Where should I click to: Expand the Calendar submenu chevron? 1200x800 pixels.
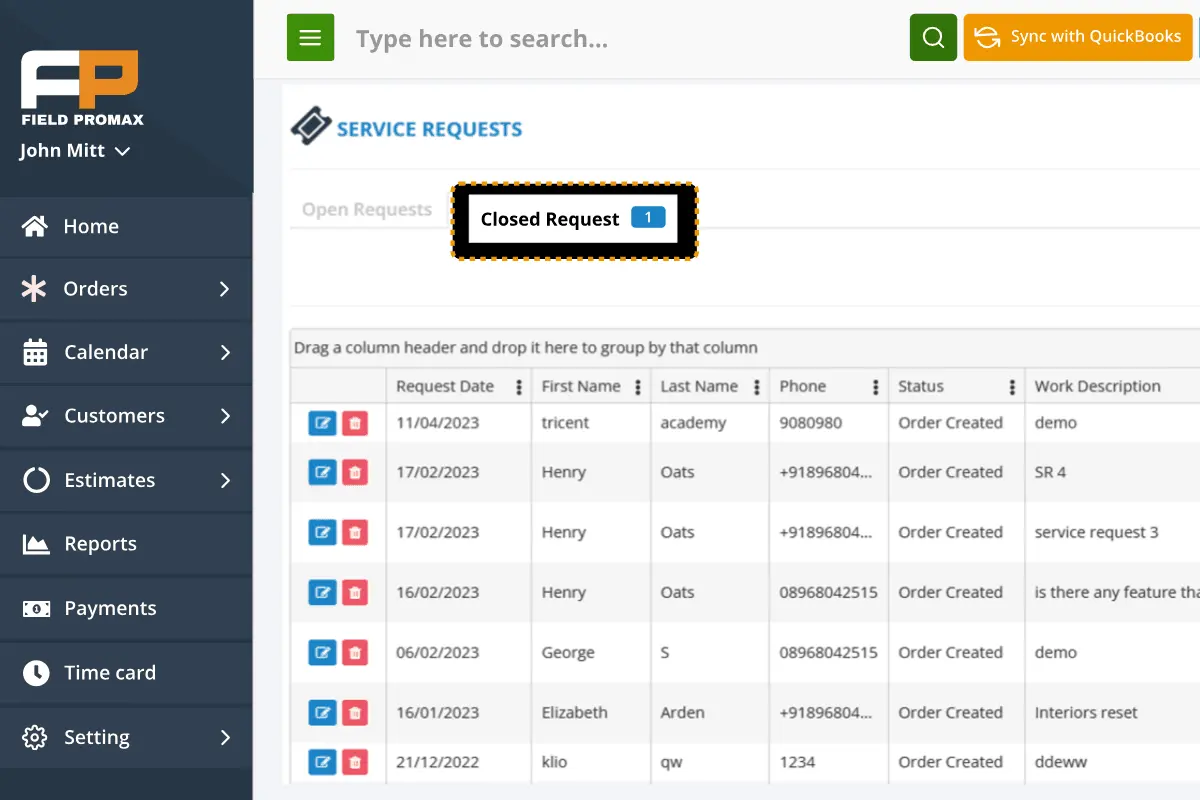(225, 353)
